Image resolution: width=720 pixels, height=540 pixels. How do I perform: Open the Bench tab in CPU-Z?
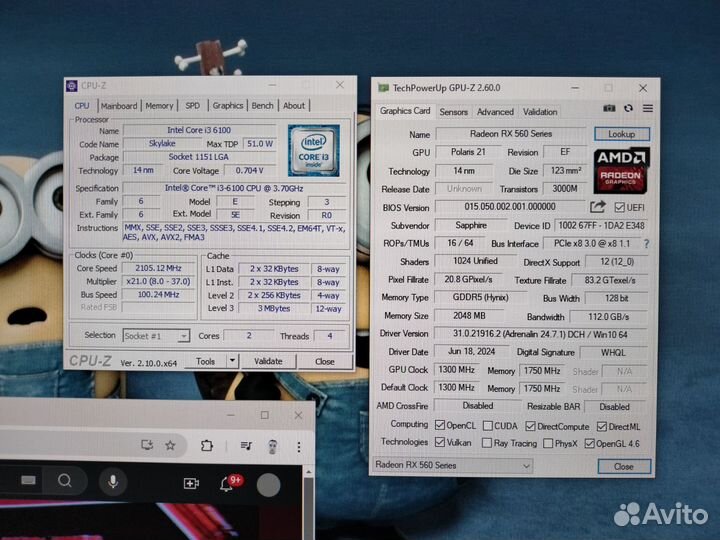(263, 106)
